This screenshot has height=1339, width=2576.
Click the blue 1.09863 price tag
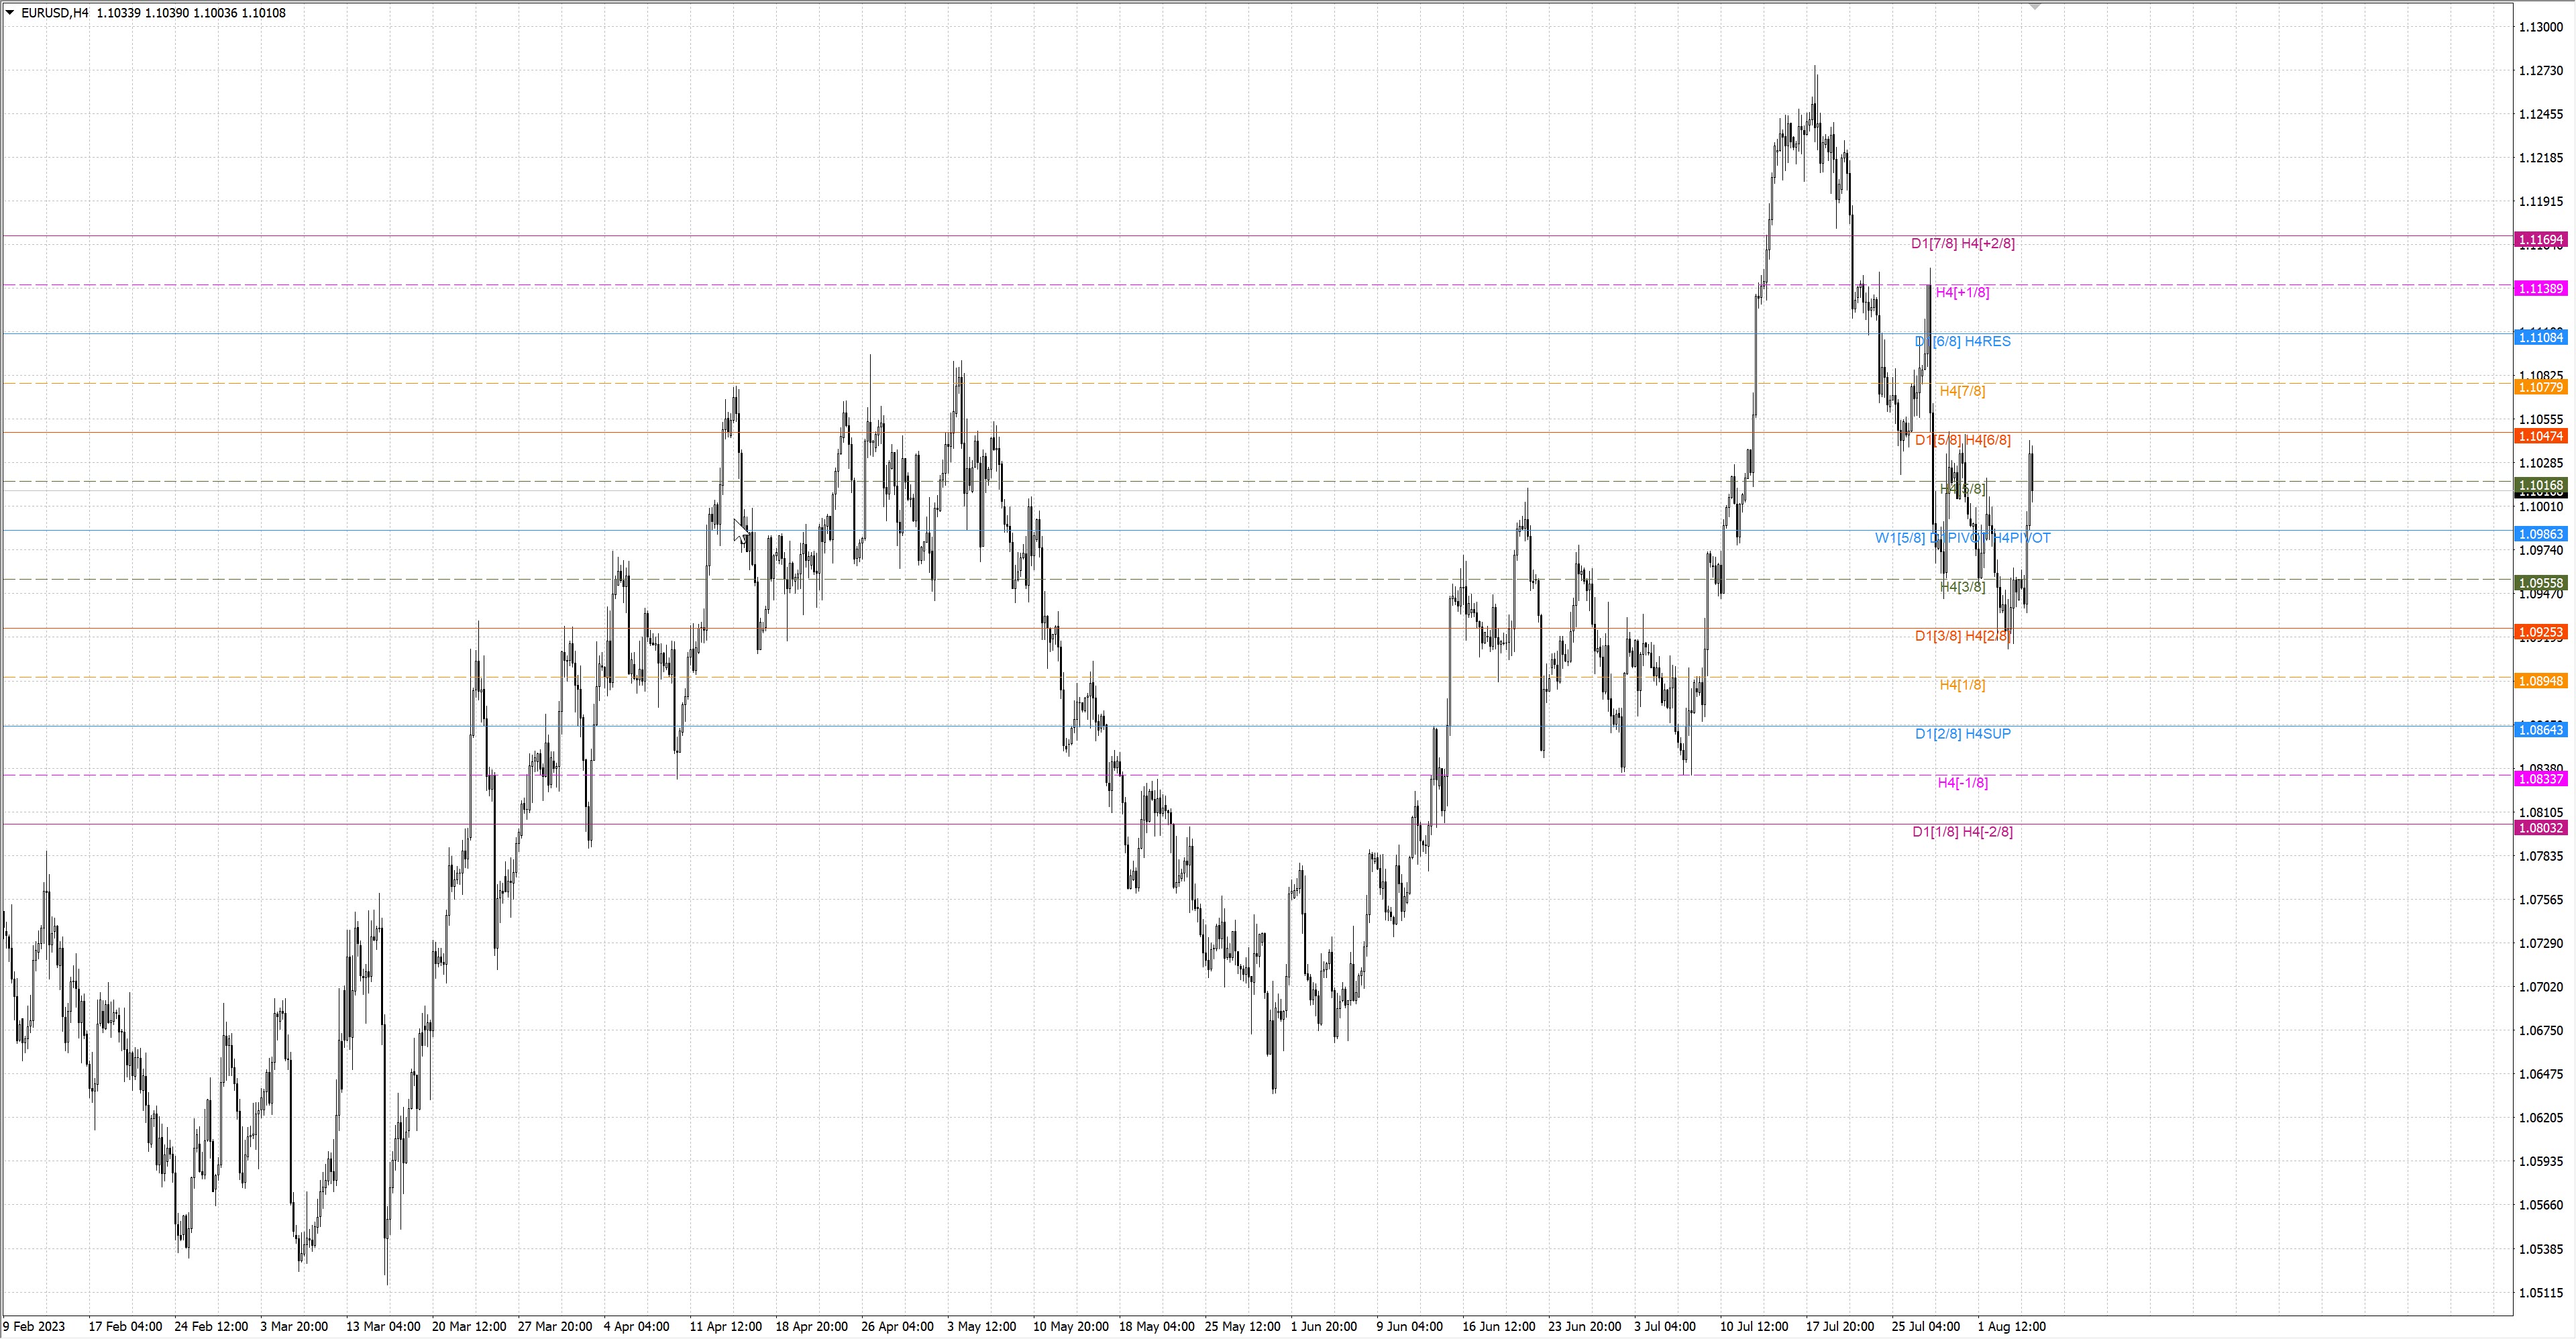pyautogui.click(x=2540, y=534)
